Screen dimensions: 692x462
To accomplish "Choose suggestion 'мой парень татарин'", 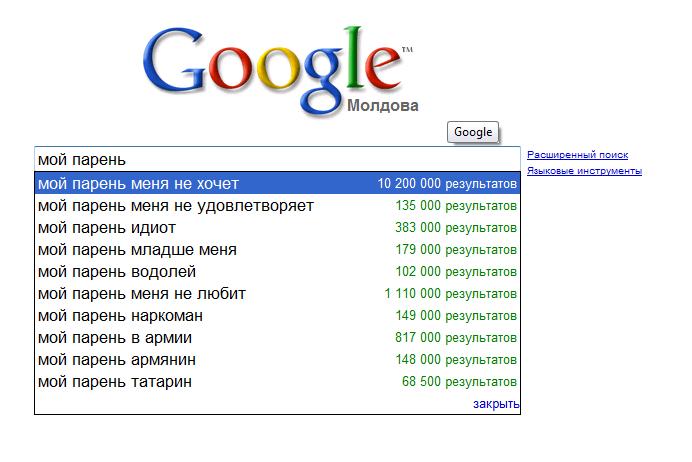I will pyautogui.click(x=277, y=382).
